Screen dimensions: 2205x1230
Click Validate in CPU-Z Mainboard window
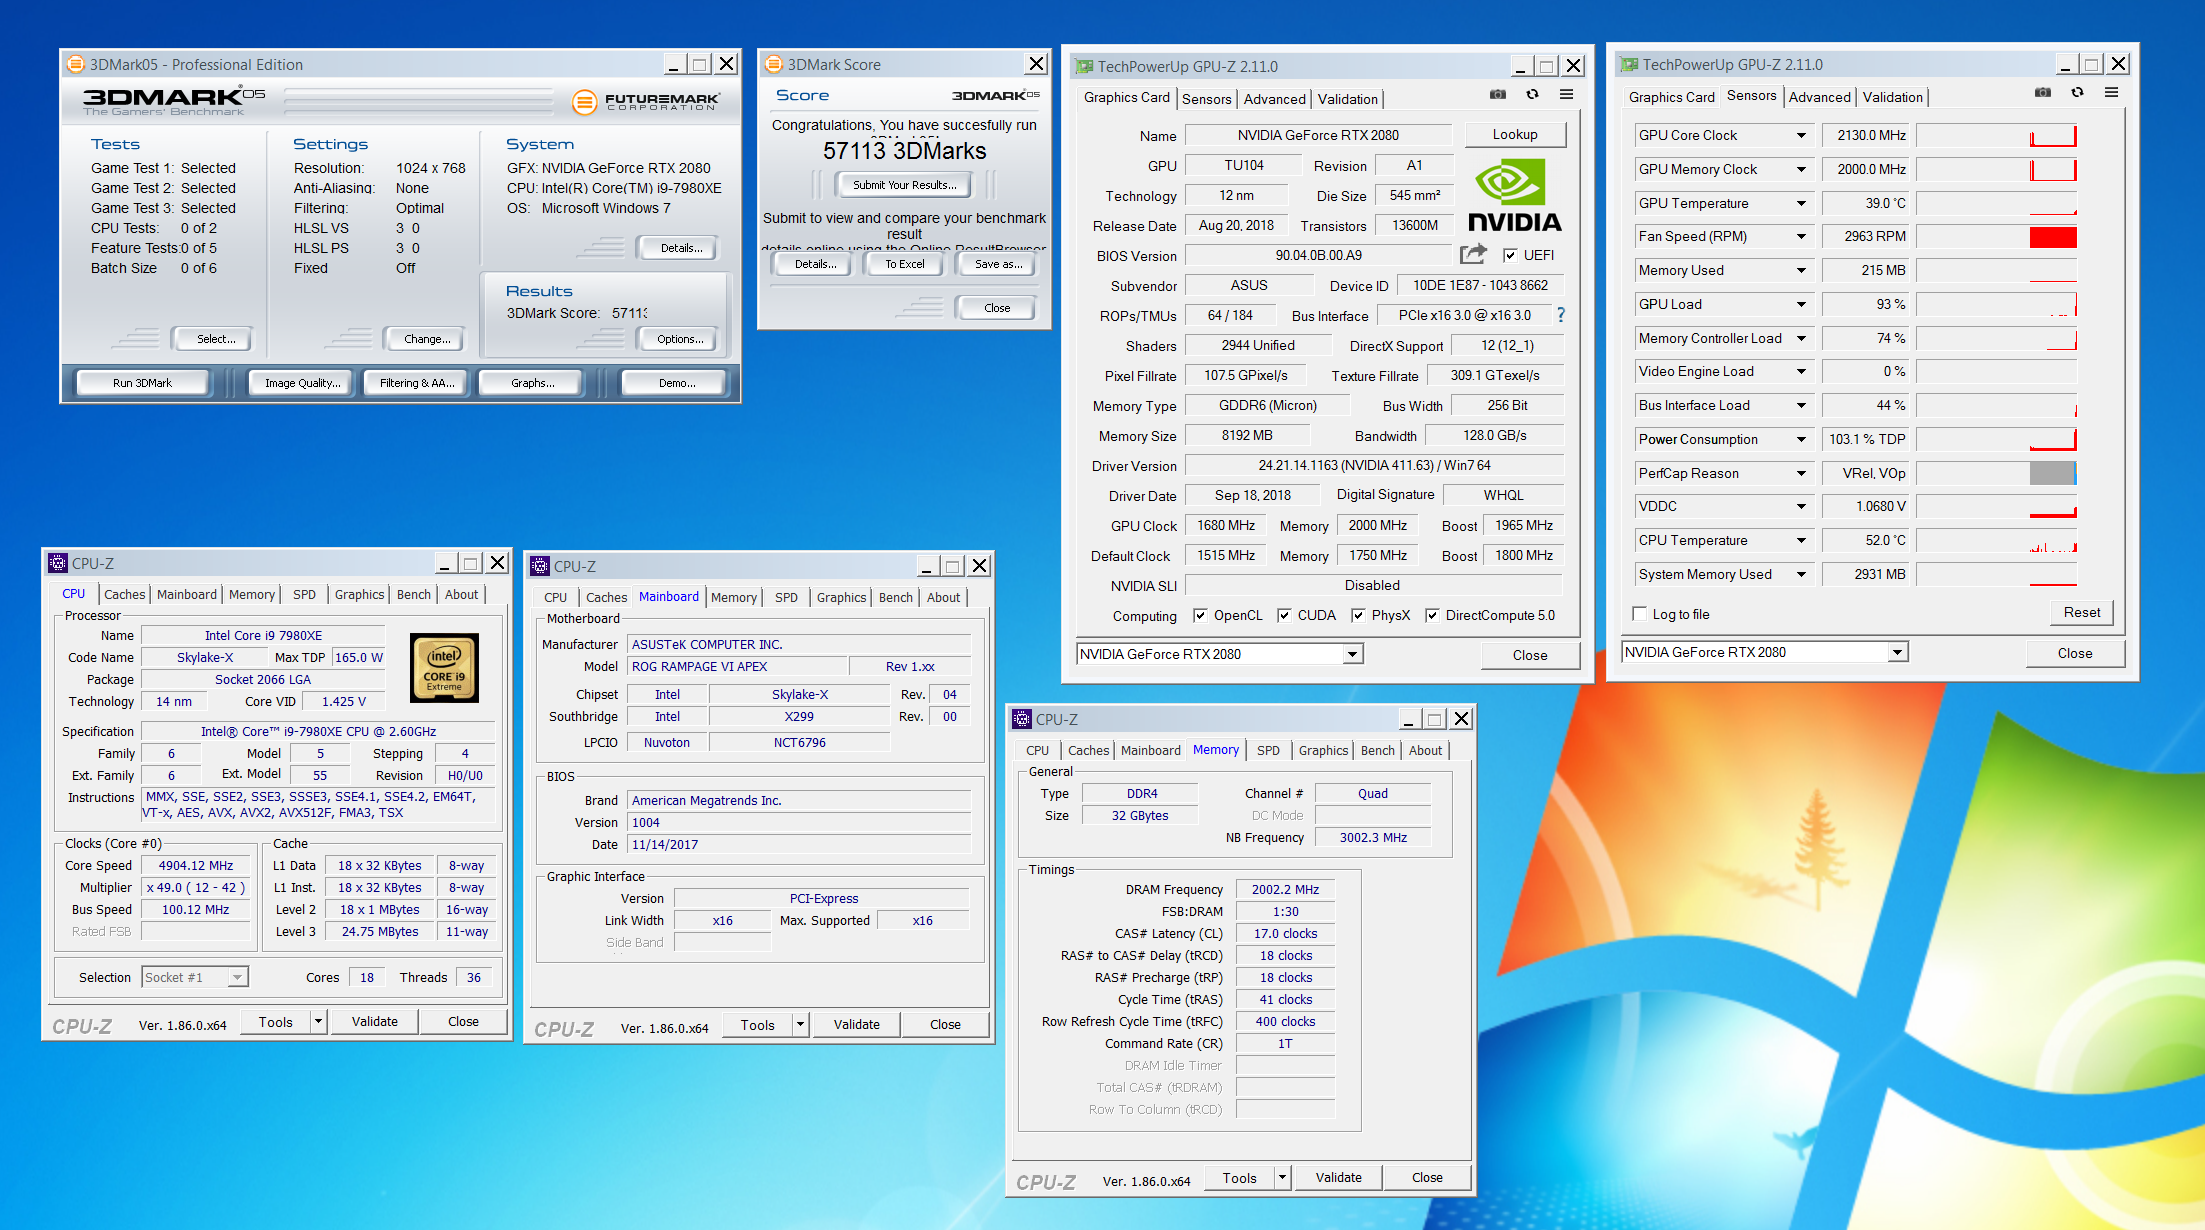click(856, 1025)
